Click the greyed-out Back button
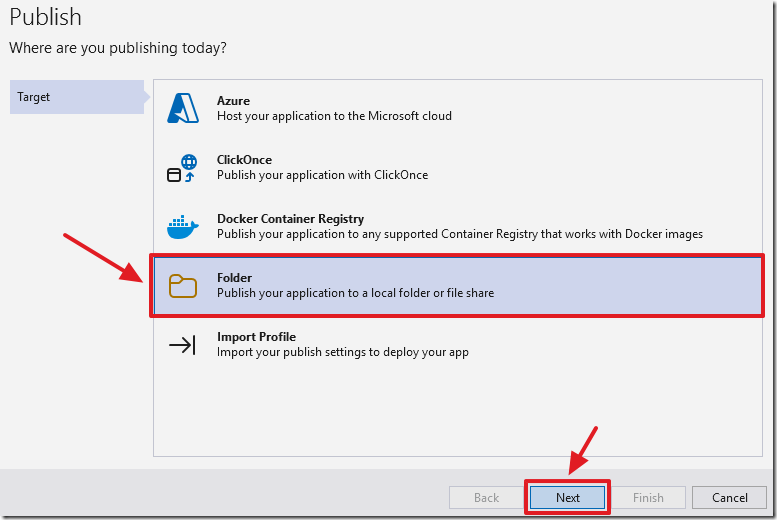The width and height of the screenshot is (777, 520). coord(486,497)
